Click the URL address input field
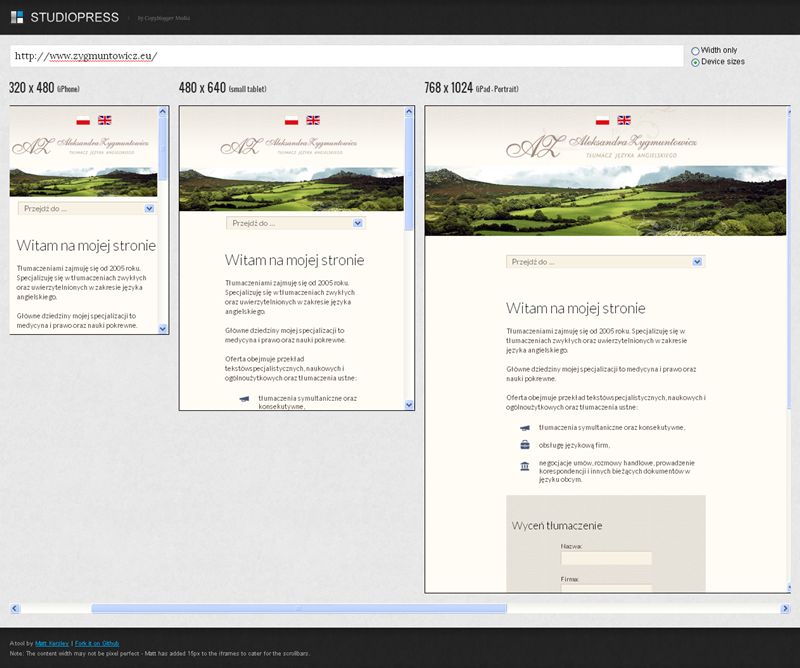 click(346, 56)
